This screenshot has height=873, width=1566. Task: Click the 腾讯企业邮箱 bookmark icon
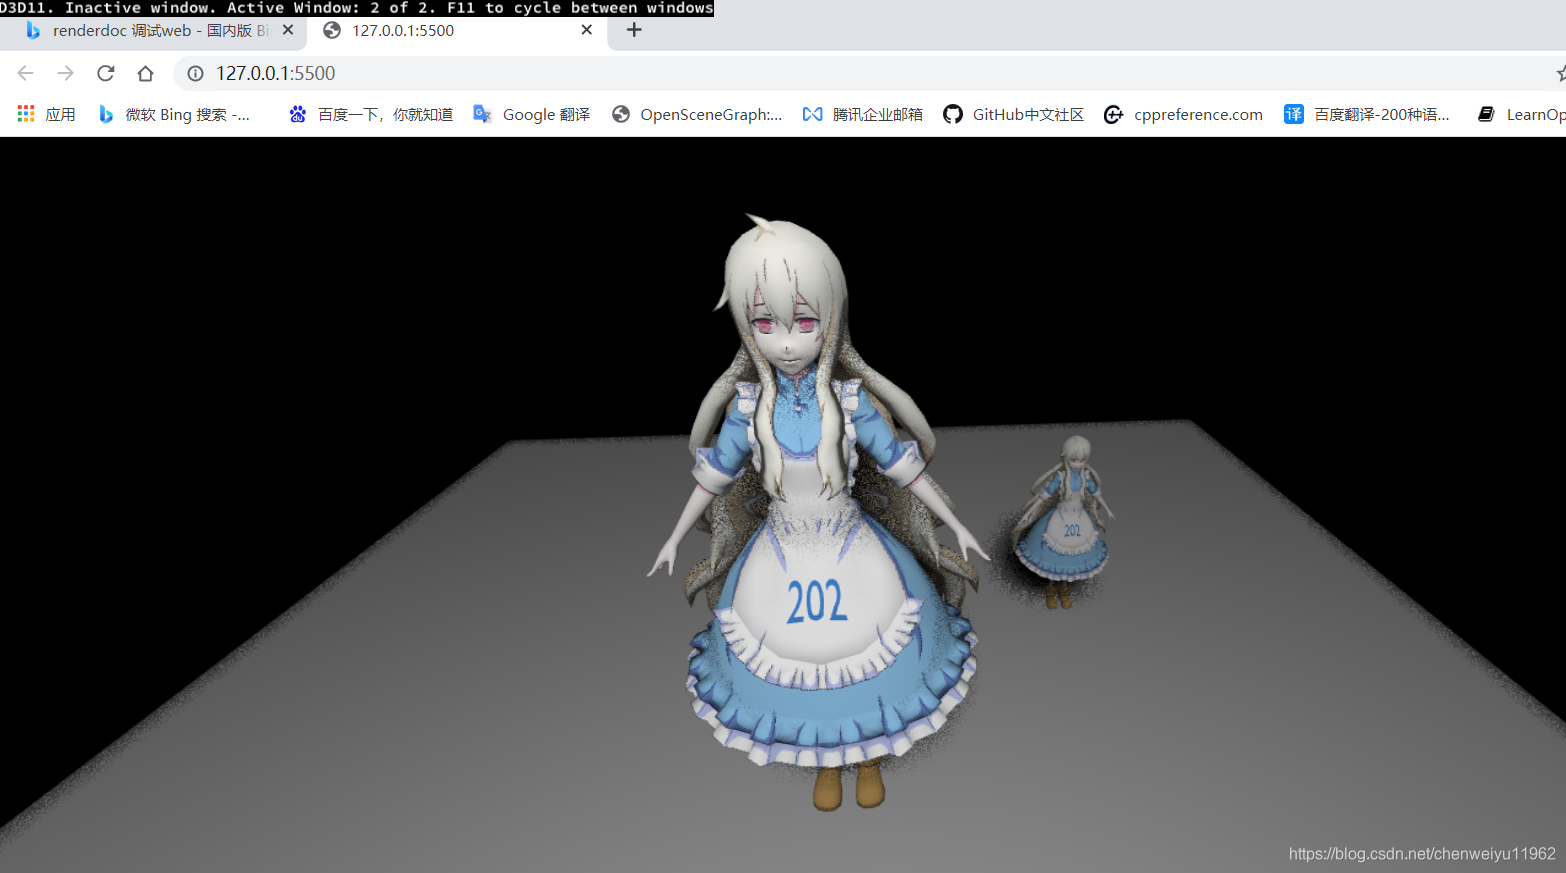(x=813, y=114)
